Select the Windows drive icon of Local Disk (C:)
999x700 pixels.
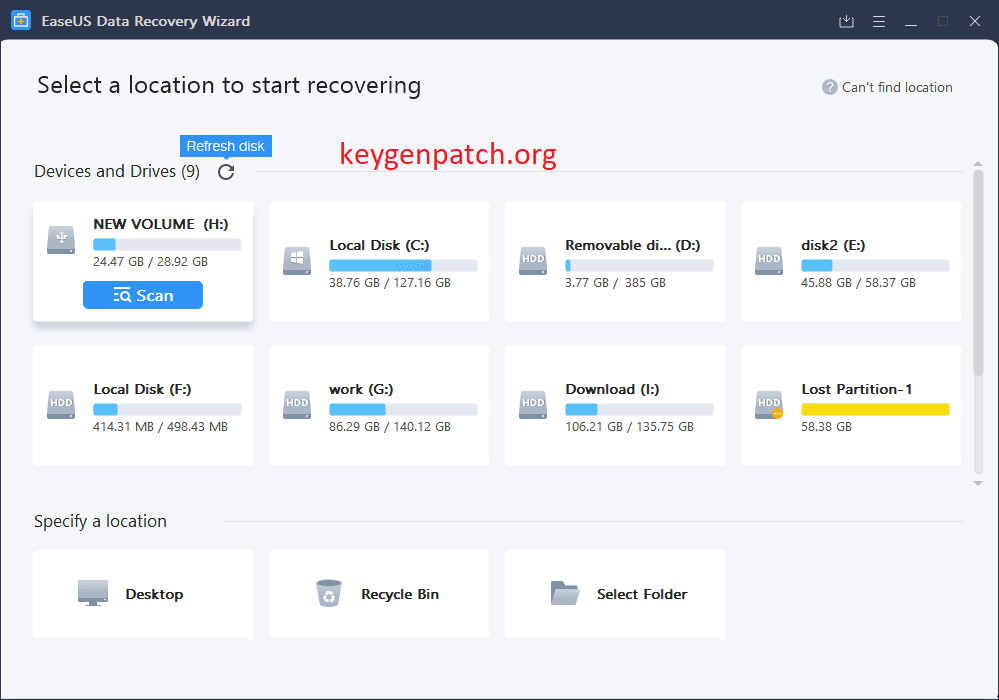pyautogui.click(x=297, y=261)
